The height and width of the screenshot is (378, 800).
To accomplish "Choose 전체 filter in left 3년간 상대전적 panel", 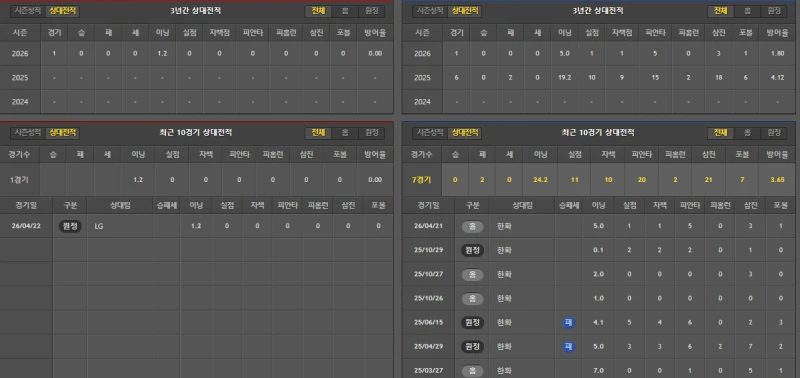I will pos(318,11).
